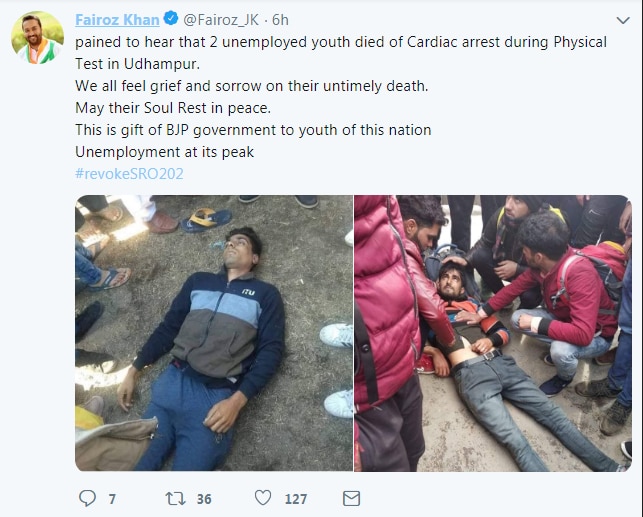Image resolution: width=643 pixels, height=517 pixels.
Task: Retweet using the retweet arrows icon
Action: [176, 499]
